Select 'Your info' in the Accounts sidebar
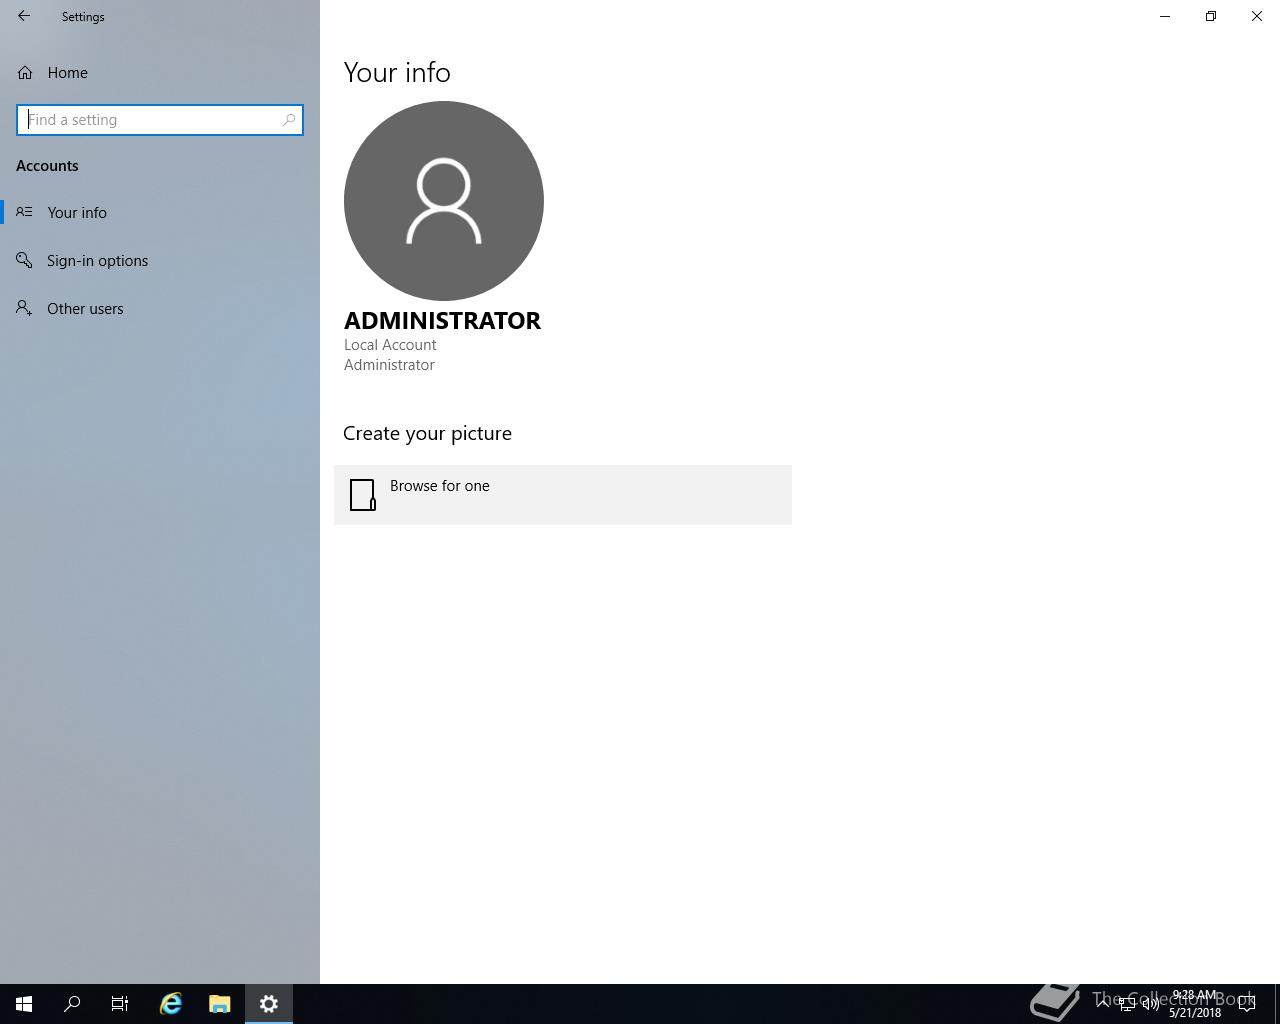Screen dimensions: 1280x1024 click(x=160, y=212)
